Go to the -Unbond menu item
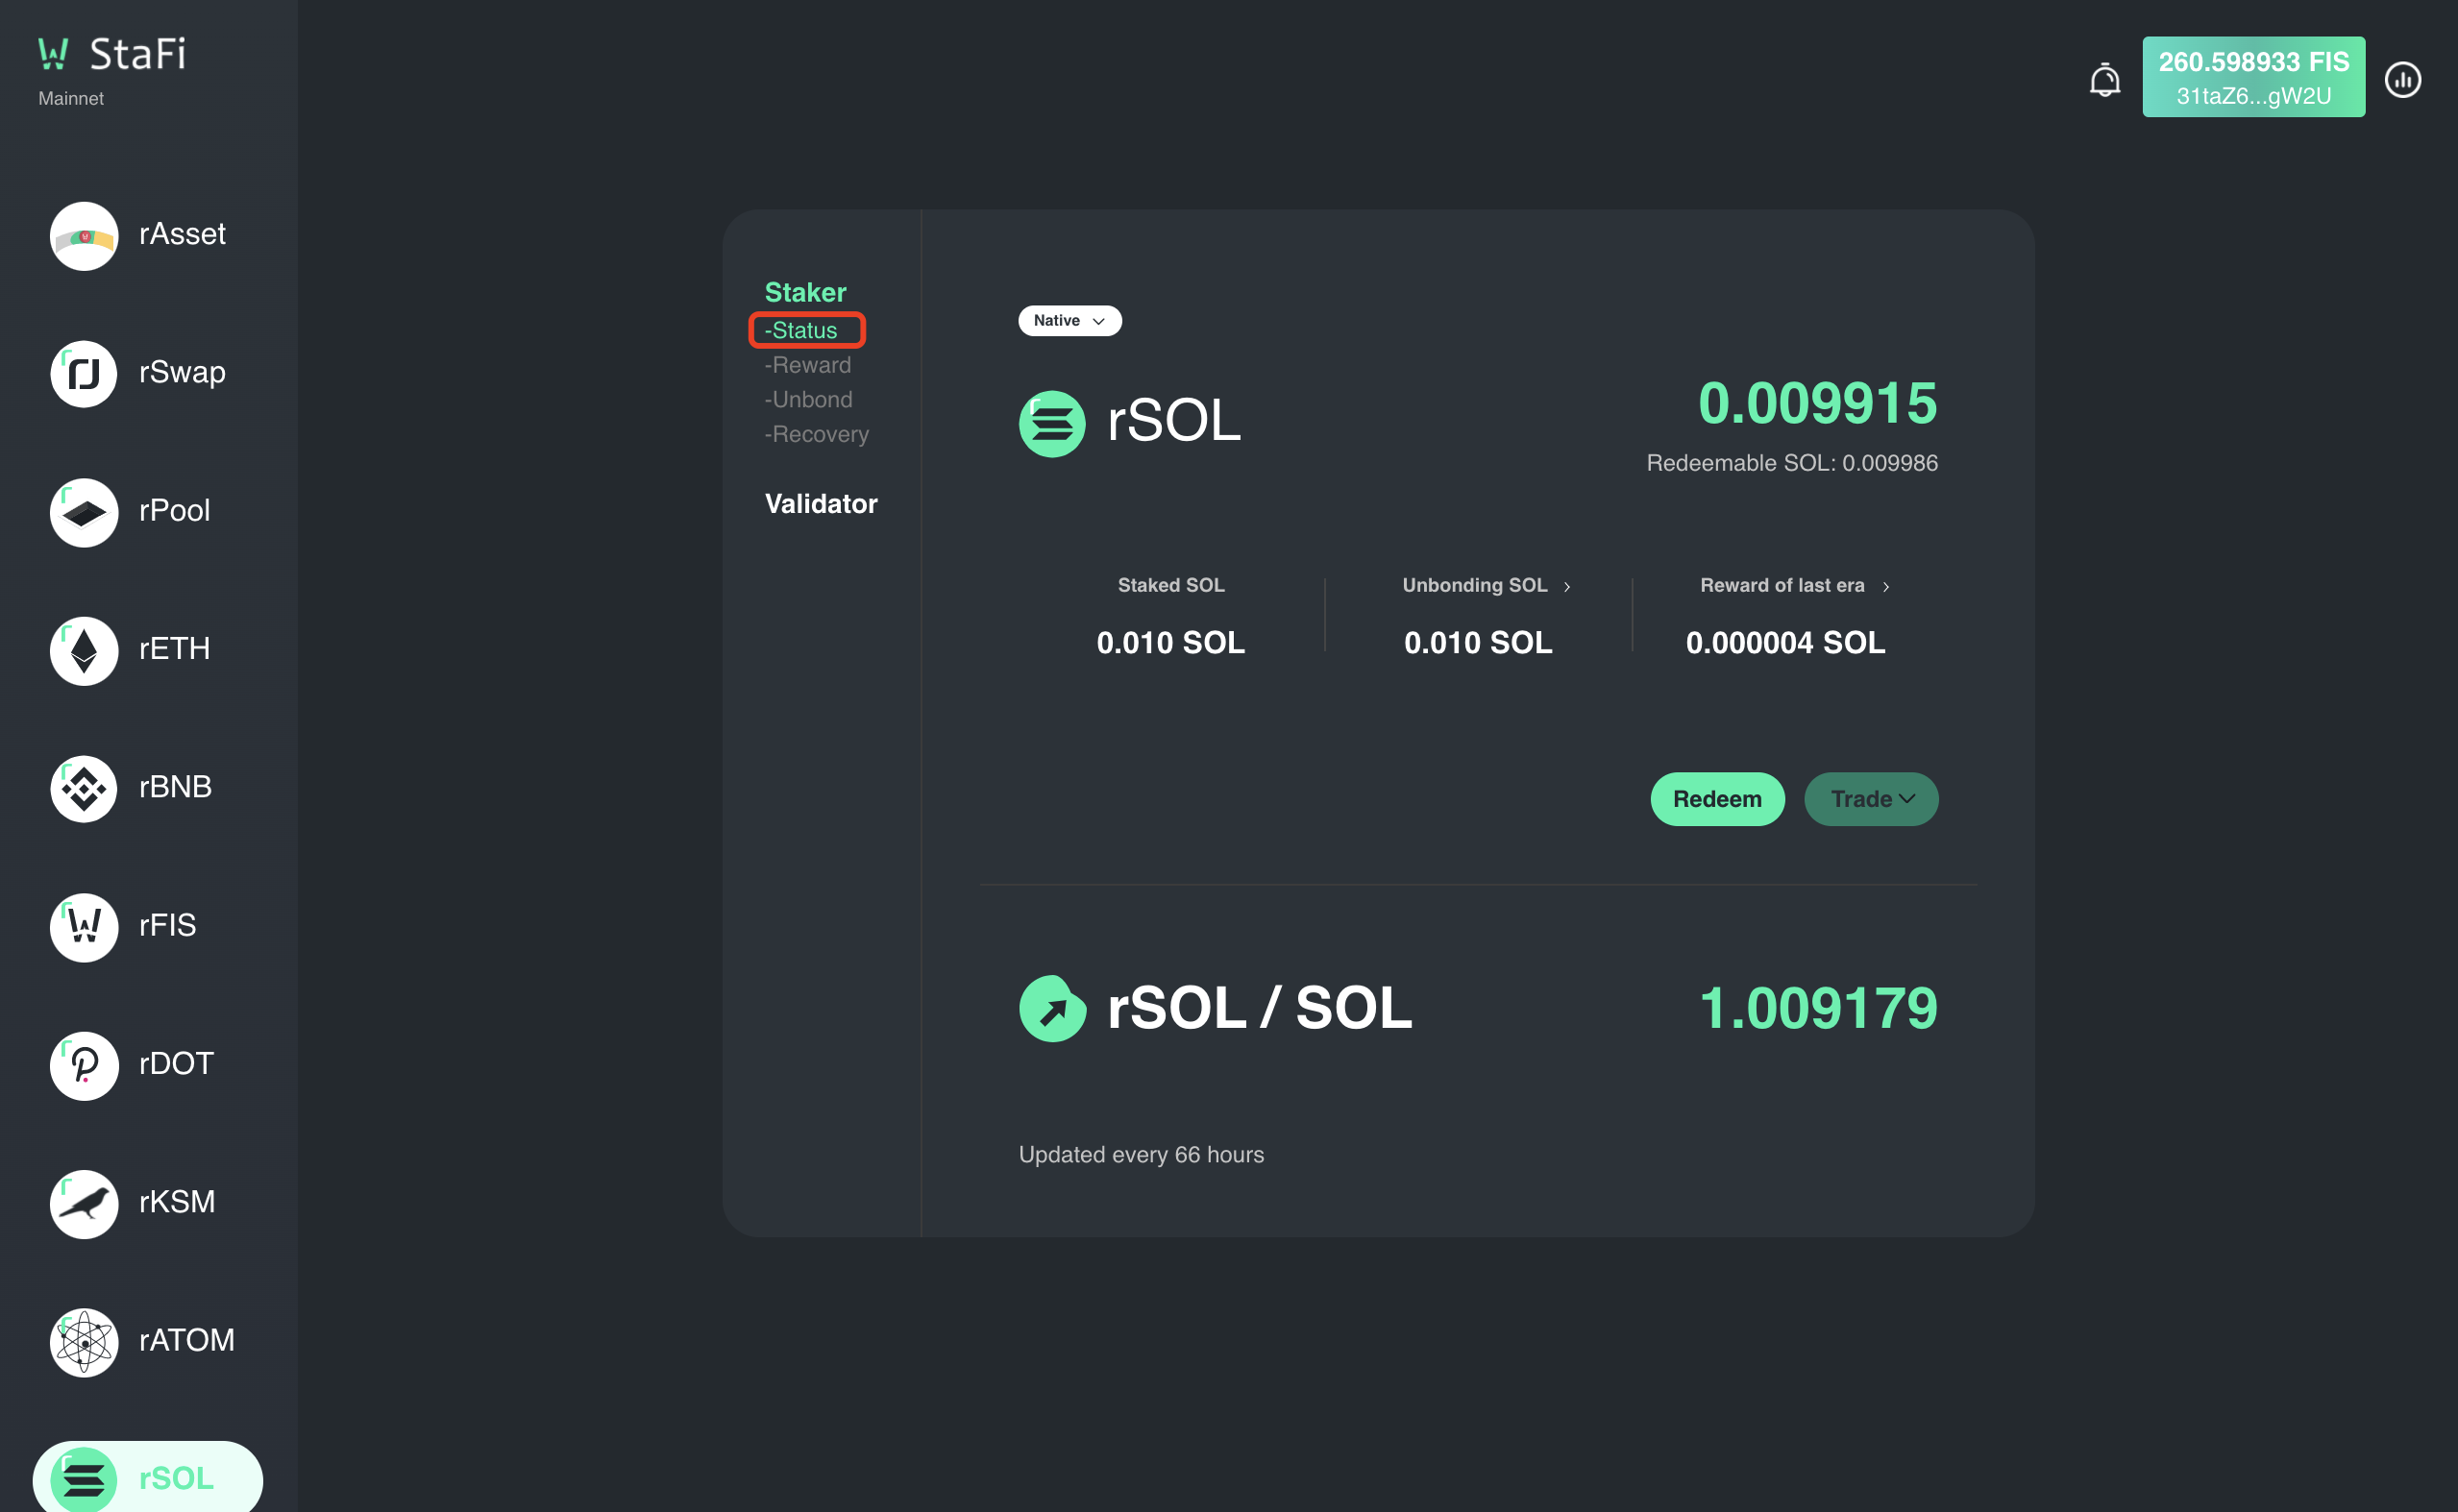Viewport: 2458px width, 1512px height. coord(808,399)
